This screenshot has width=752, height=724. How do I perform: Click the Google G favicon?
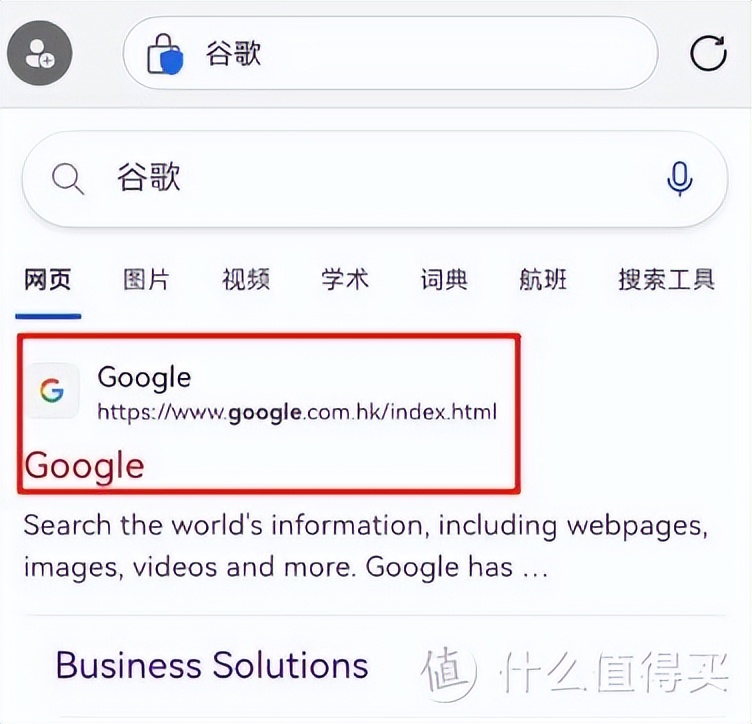(52, 390)
